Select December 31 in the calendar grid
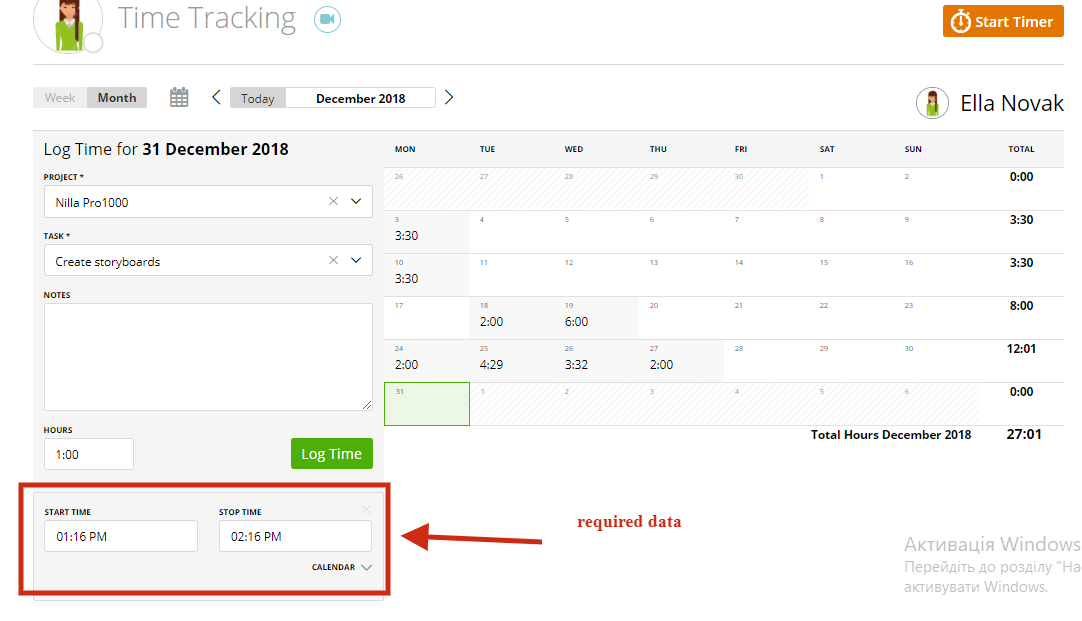 coord(426,403)
